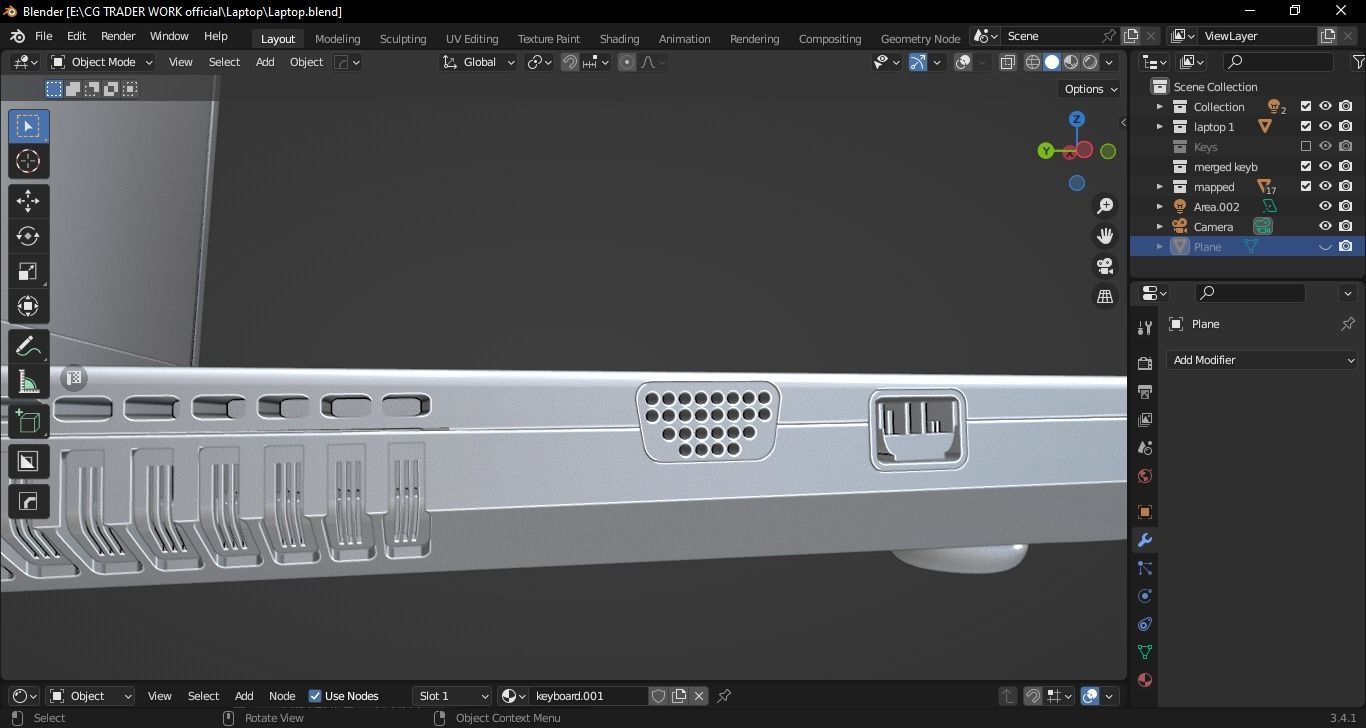Open the viewport Select menu
1366x728 pixels.
pos(224,62)
